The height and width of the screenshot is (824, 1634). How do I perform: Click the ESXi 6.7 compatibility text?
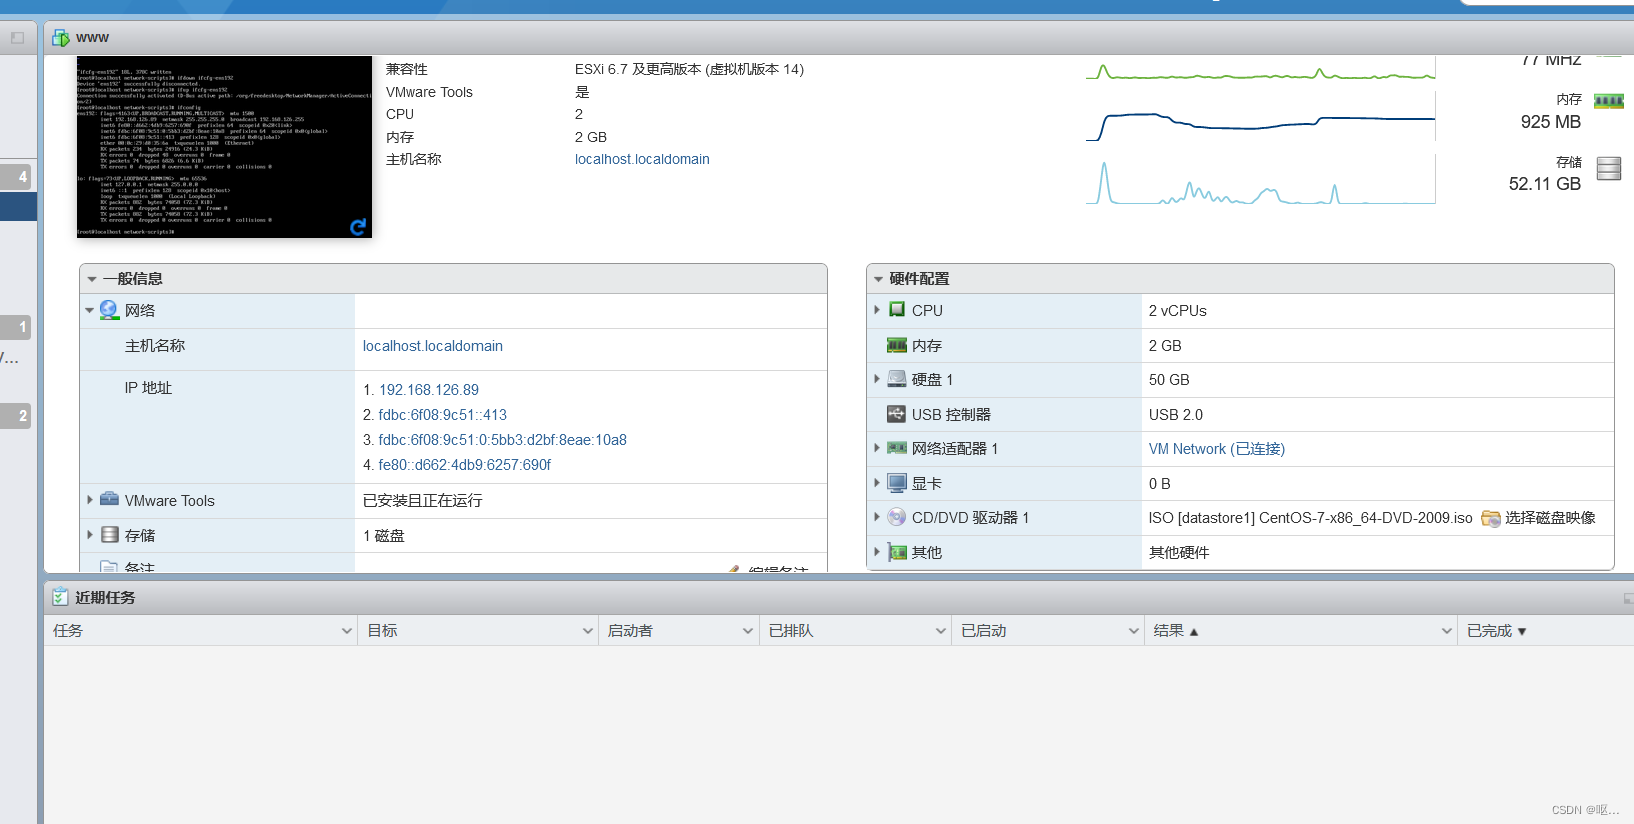[x=689, y=69]
